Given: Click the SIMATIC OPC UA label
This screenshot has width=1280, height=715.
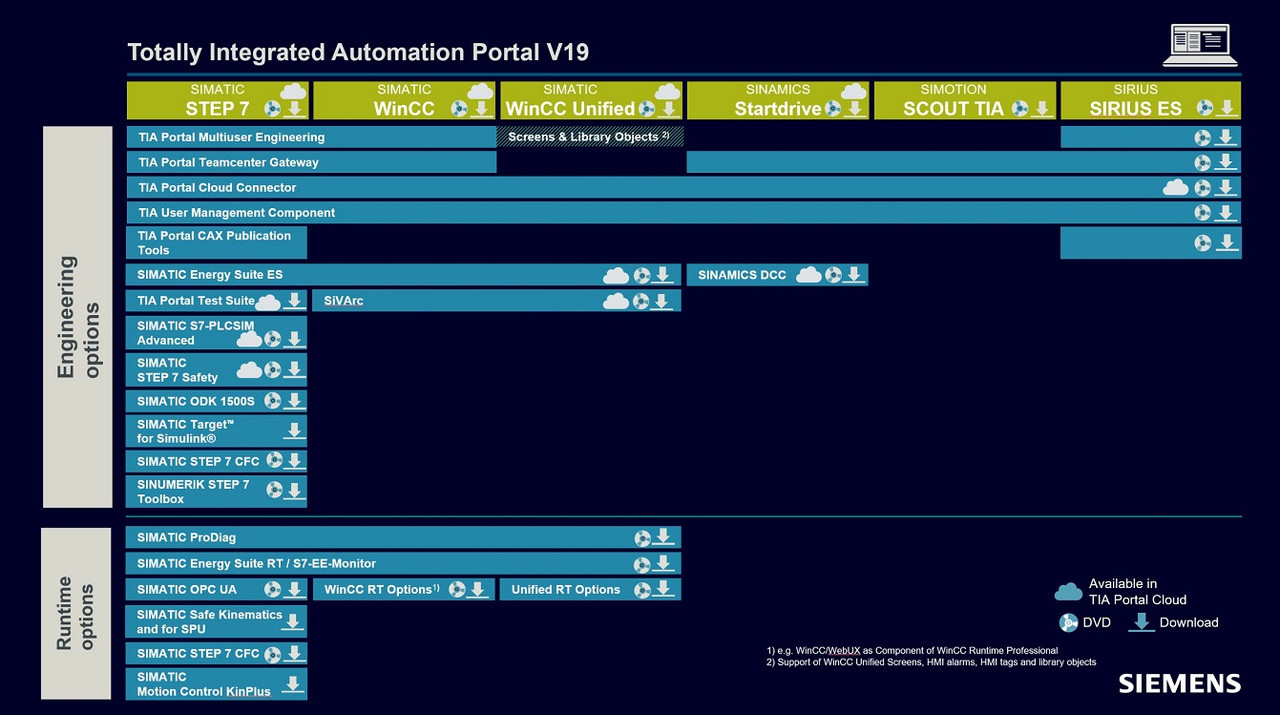Looking at the screenshot, I should pos(187,590).
